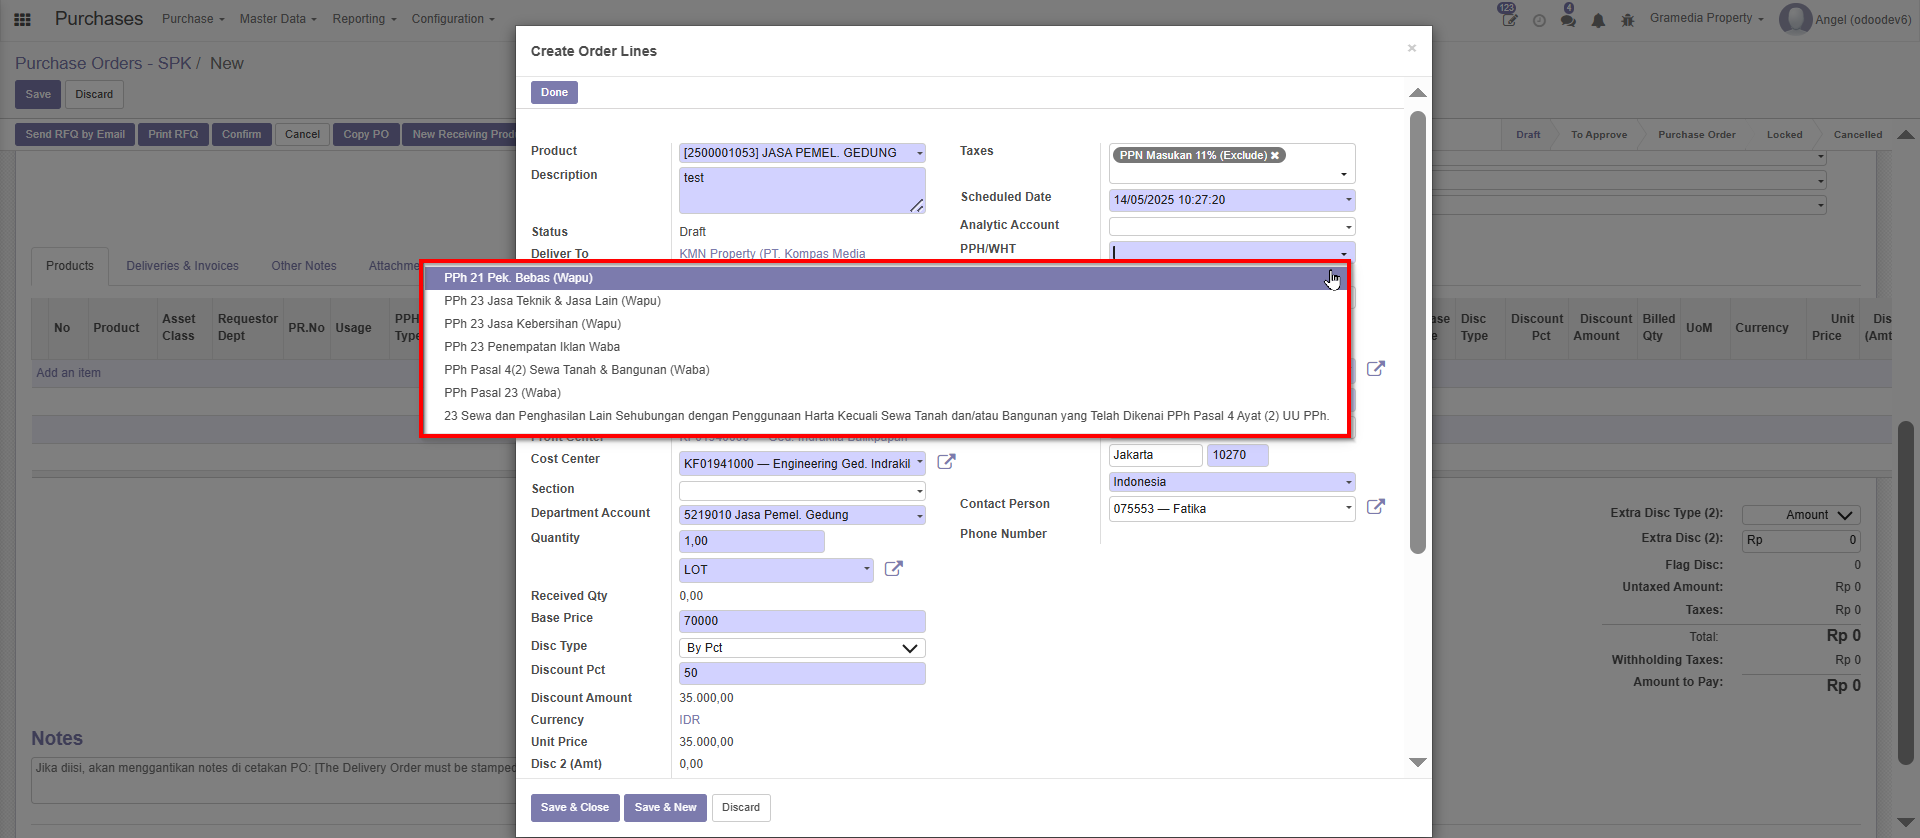Remove the PPN Masukan 11% tax tag
The image size is (1920, 838).
[1275, 155]
